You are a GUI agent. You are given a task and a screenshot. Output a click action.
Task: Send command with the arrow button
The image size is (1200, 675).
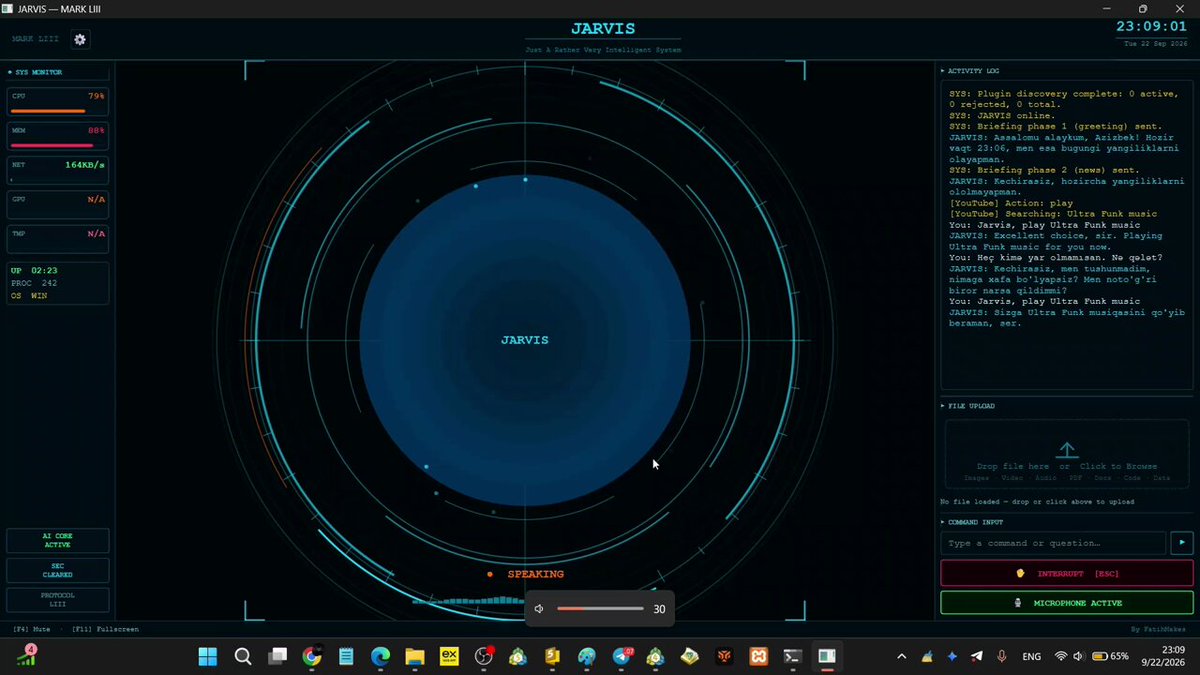coord(1181,543)
